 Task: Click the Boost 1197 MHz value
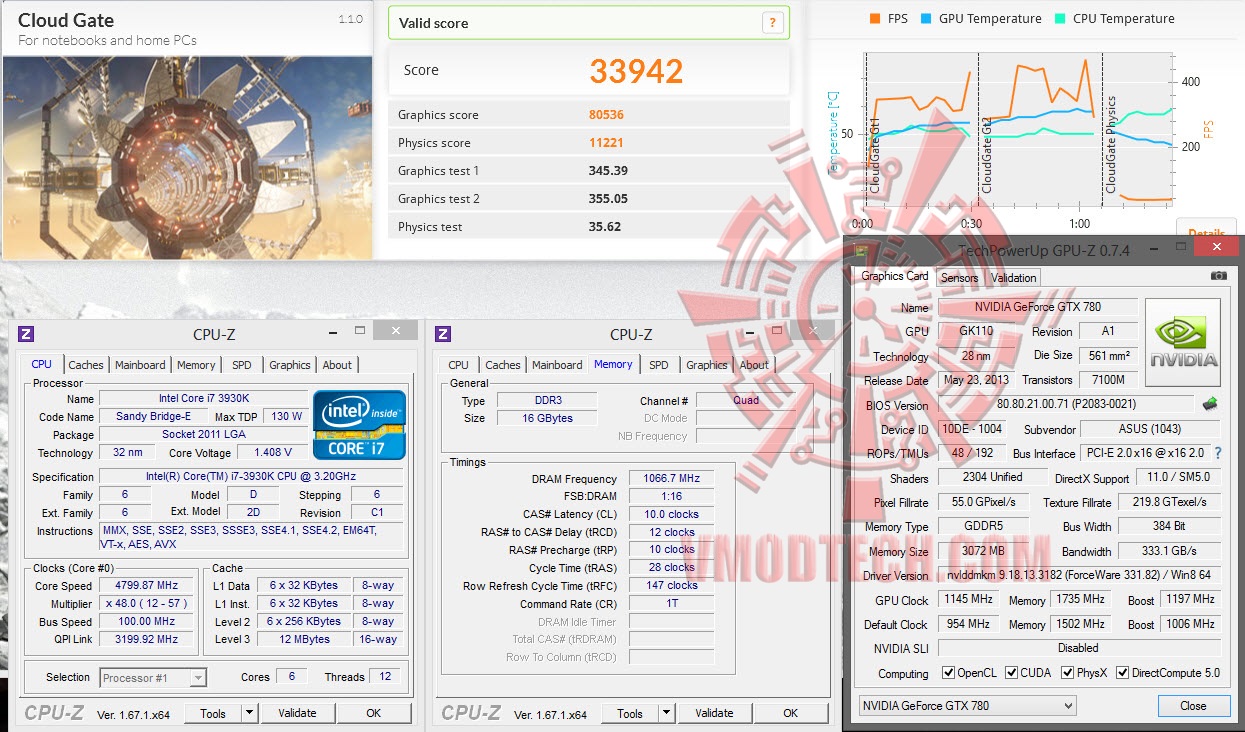[x=1190, y=600]
